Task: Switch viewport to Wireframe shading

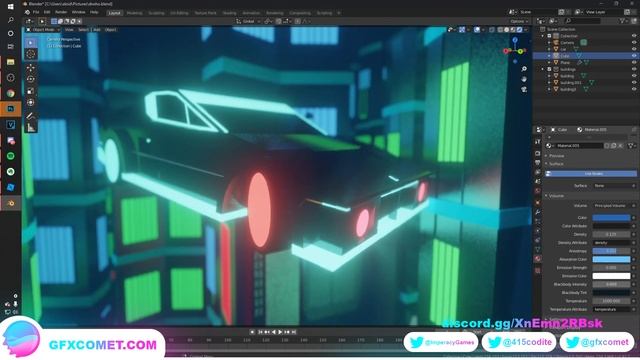Action: point(500,30)
